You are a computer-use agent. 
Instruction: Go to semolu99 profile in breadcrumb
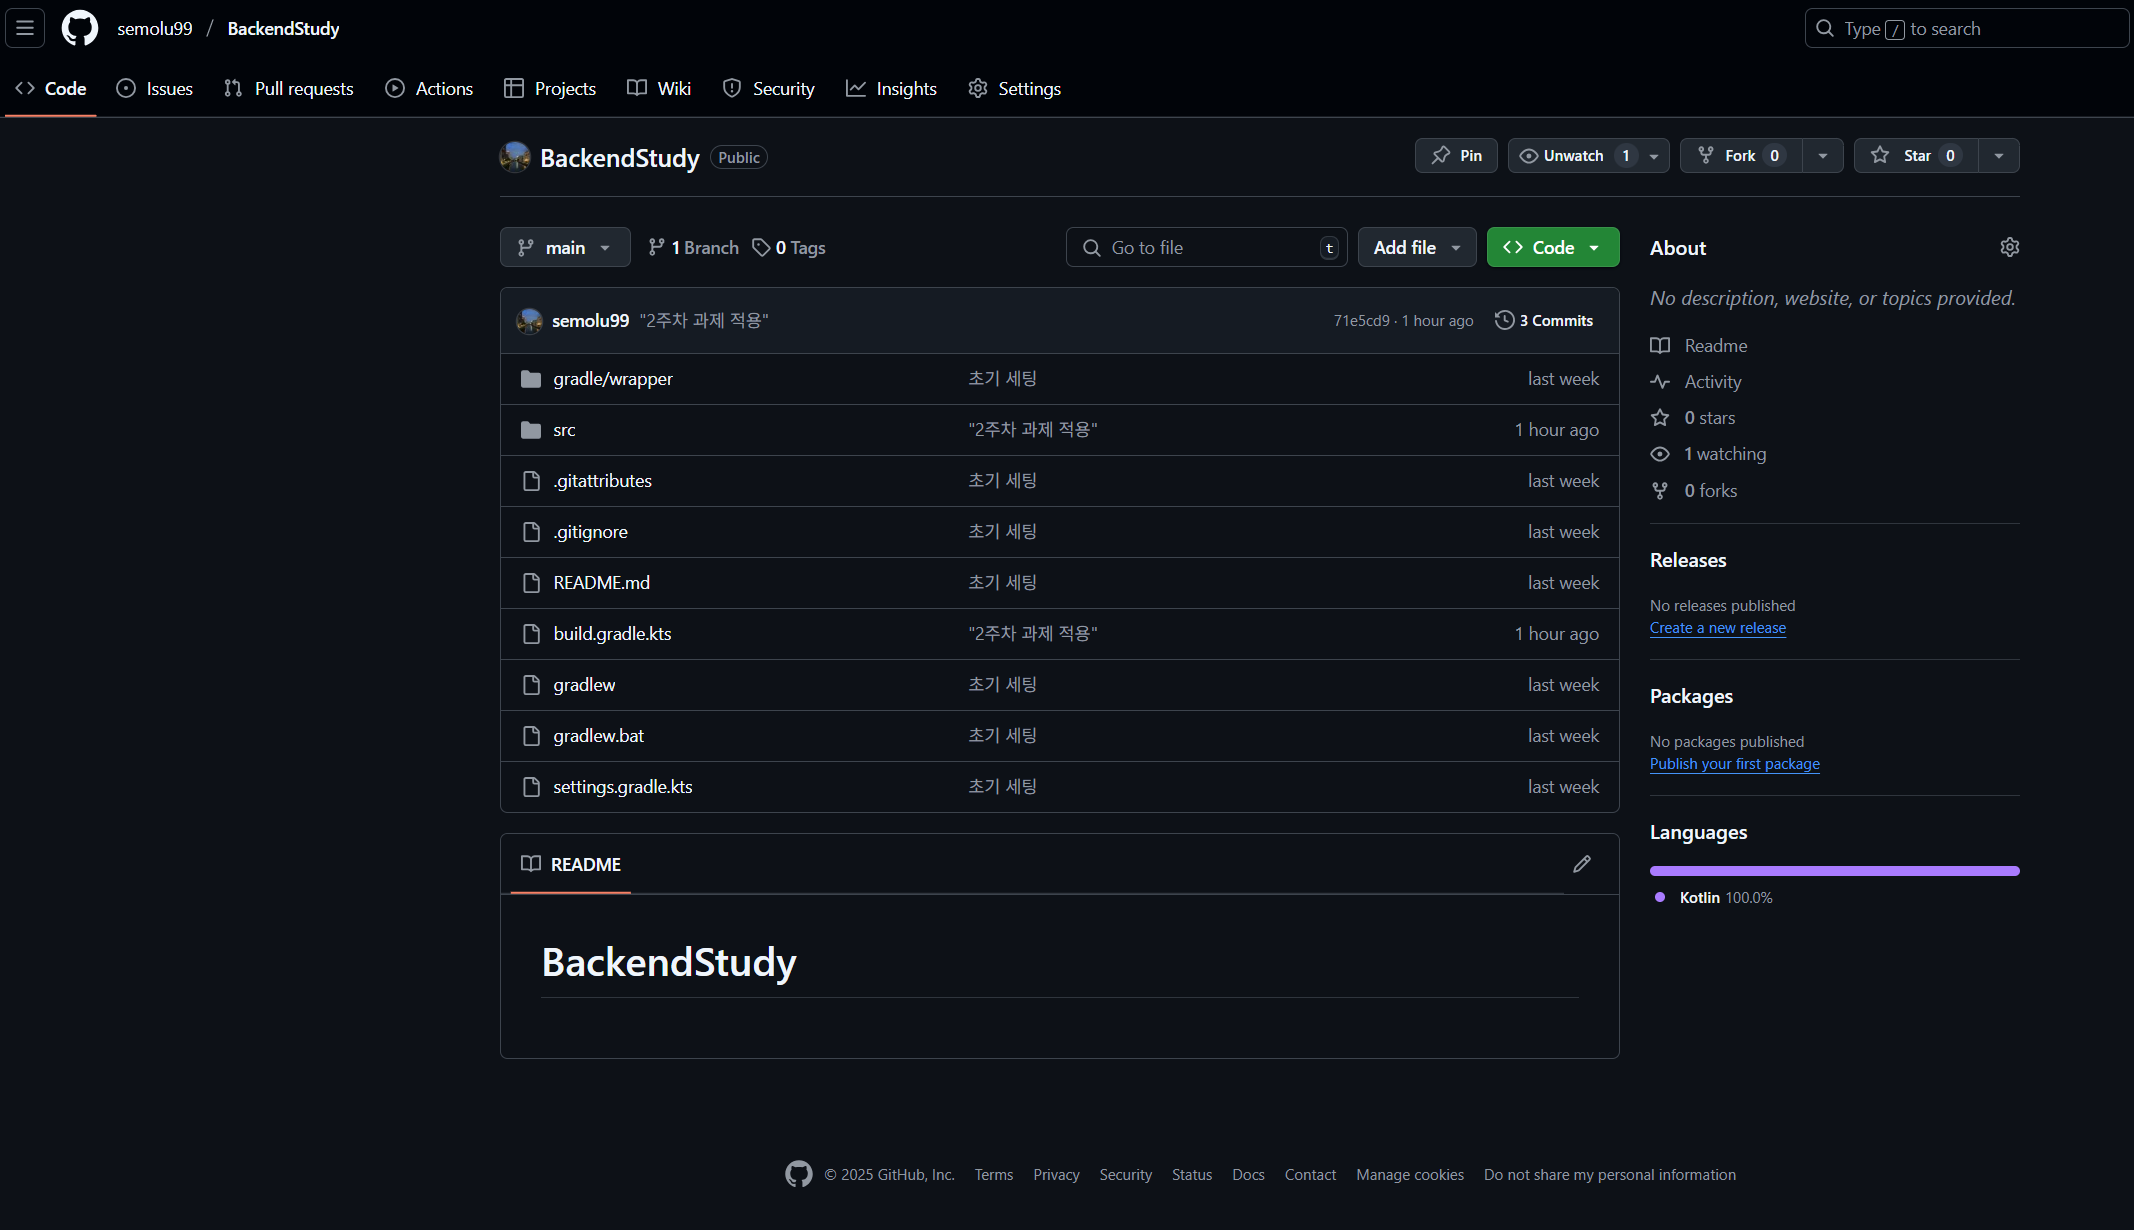[x=155, y=28]
